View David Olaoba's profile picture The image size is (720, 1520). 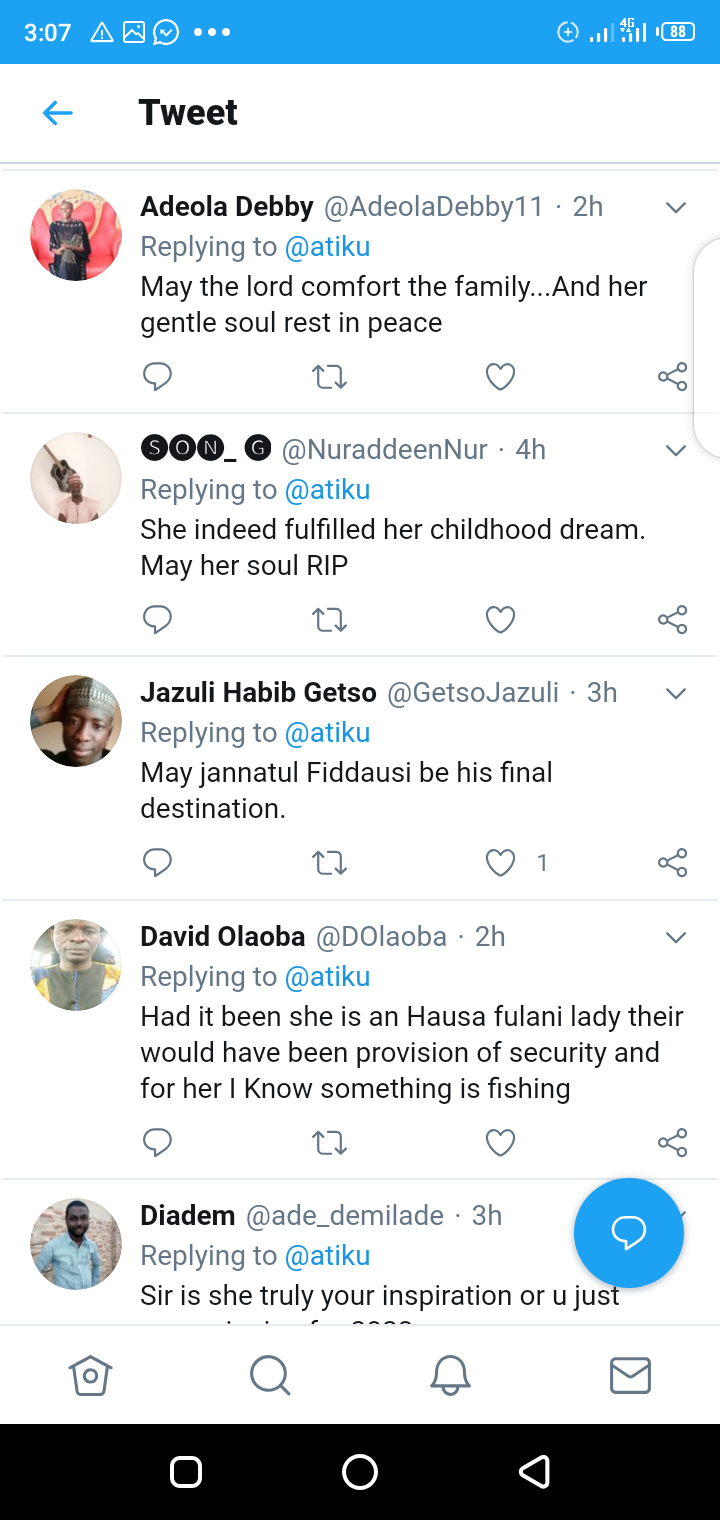pyautogui.click(x=76, y=965)
